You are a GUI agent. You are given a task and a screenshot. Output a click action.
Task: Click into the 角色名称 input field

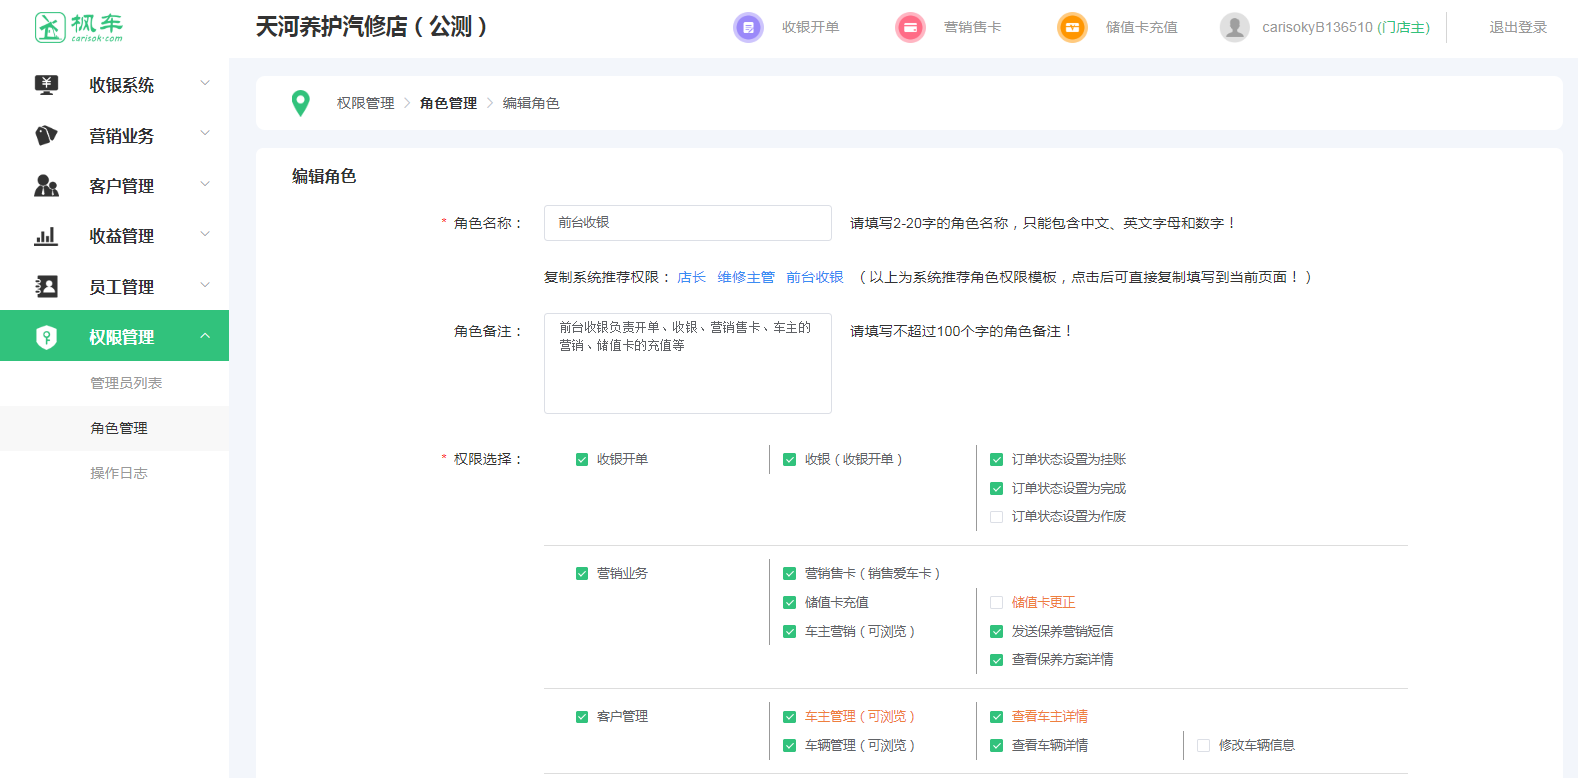(687, 223)
